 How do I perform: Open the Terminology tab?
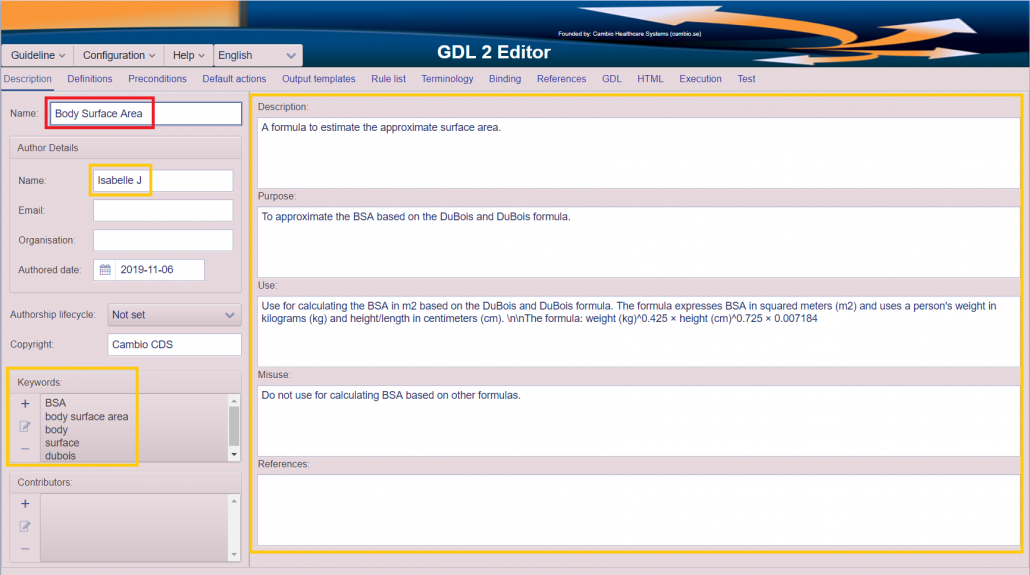tap(447, 79)
